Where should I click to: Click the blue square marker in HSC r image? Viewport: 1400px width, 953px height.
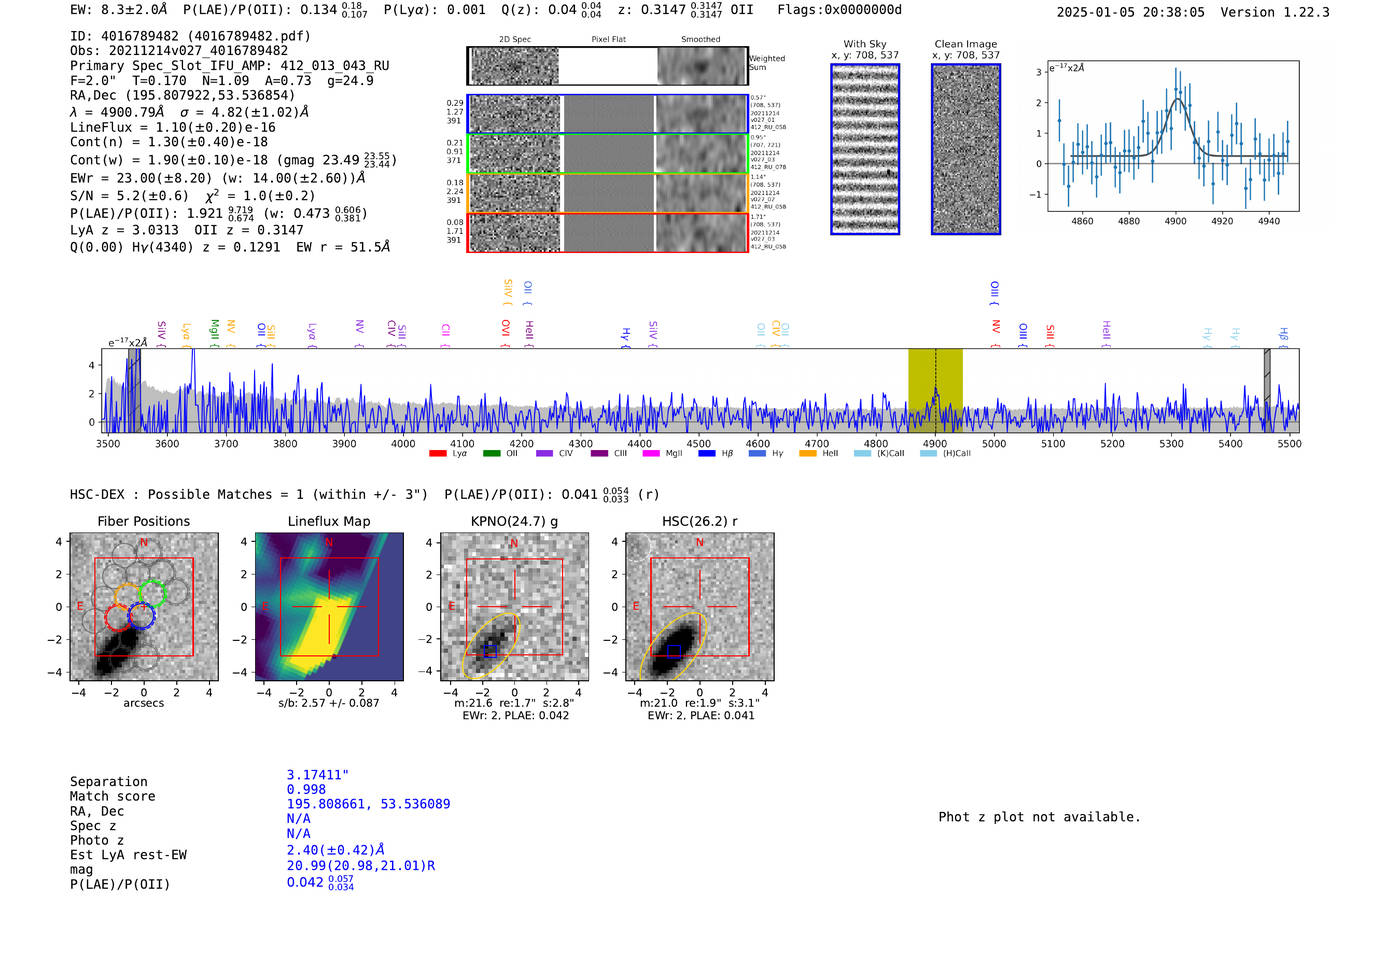pyautogui.click(x=674, y=651)
